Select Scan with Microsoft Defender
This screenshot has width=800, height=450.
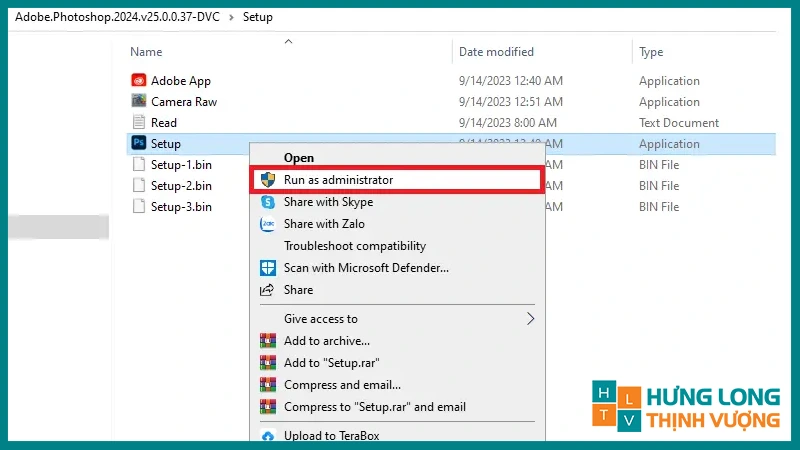pyautogui.click(x=366, y=268)
